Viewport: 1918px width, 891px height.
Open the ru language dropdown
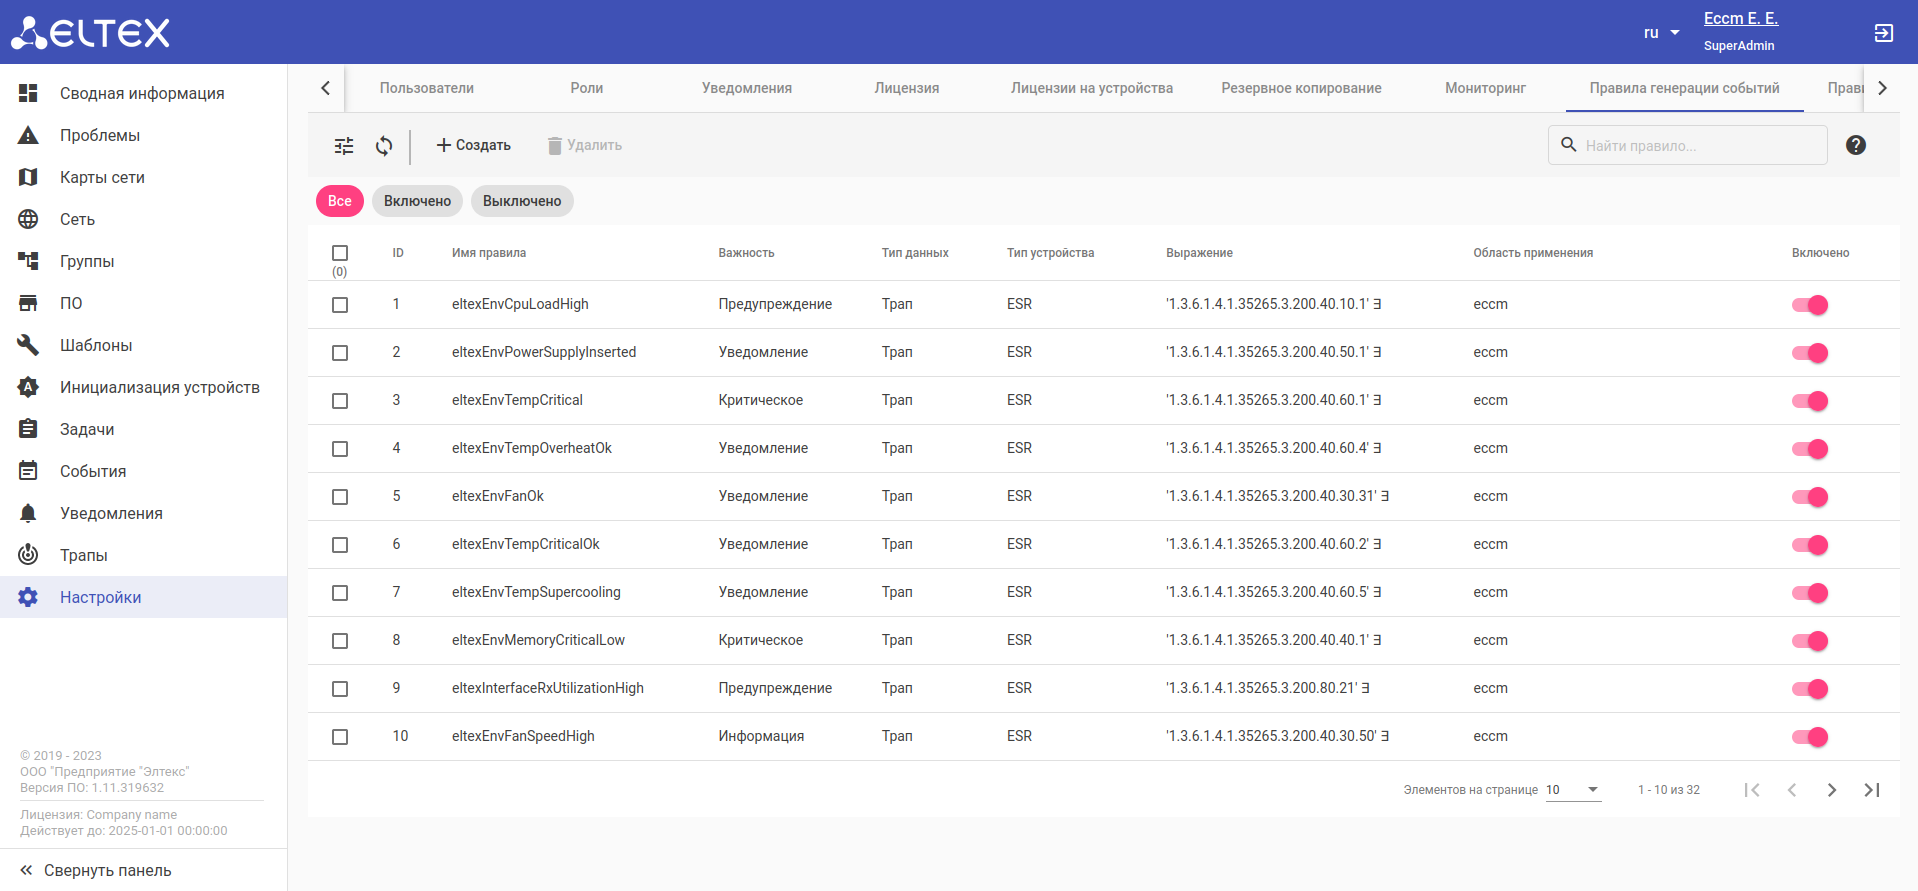click(x=1661, y=33)
